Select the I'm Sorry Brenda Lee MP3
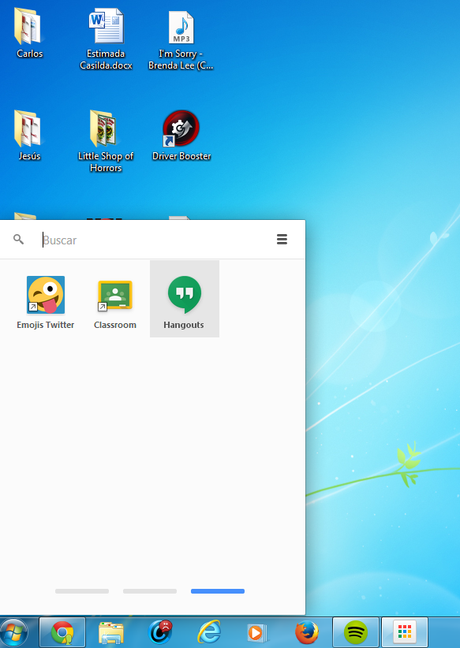The width and height of the screenshot is (460, 648). (181, 39)
